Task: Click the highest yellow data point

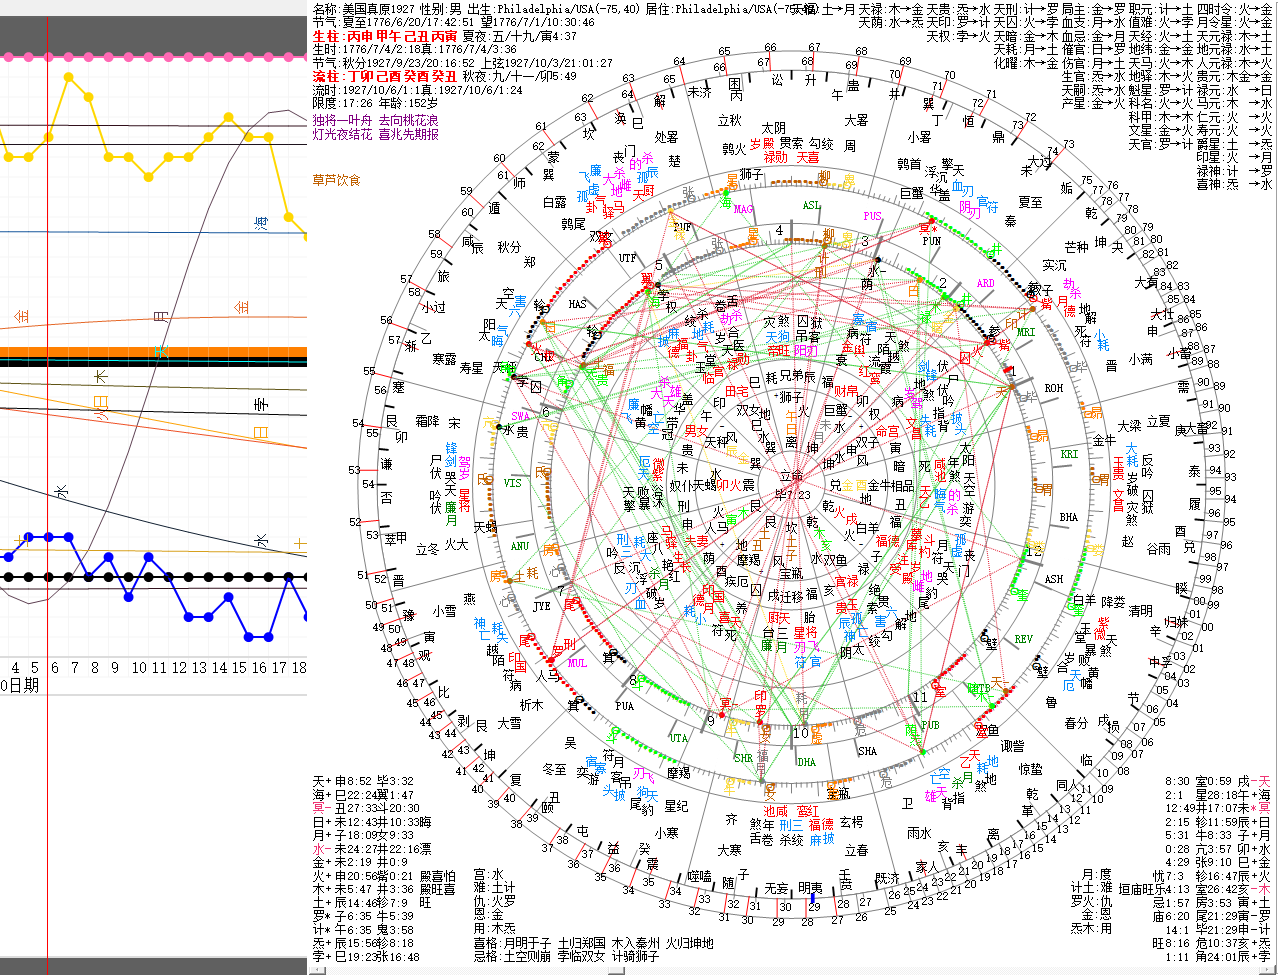Action: pos(69,76)
